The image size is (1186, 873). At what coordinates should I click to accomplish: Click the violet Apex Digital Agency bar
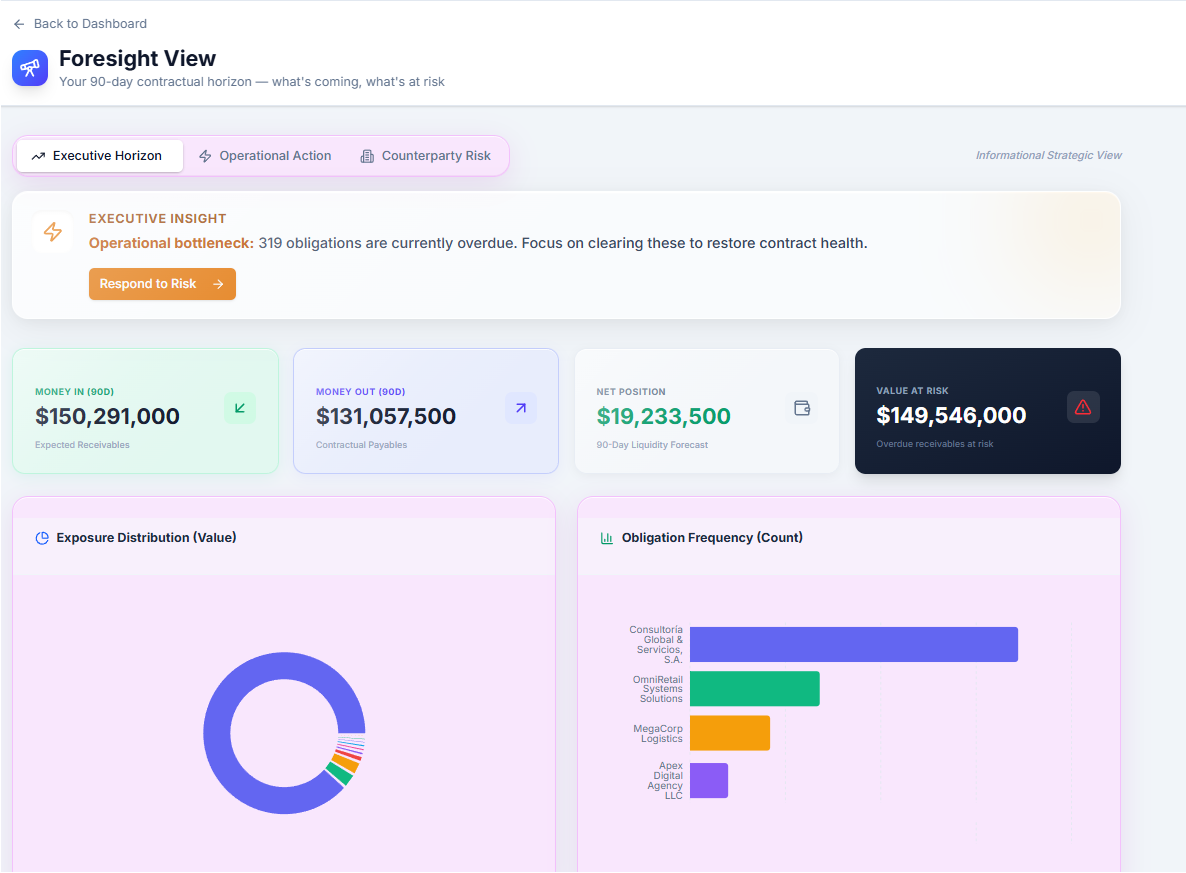click(708, 781)
